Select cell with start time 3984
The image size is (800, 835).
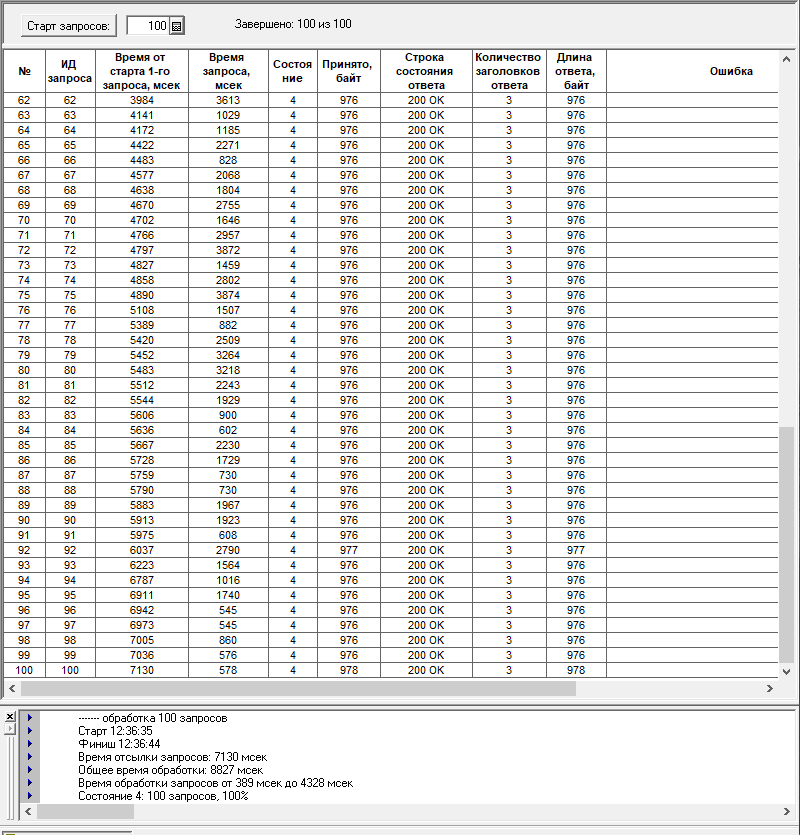[142, 100]
